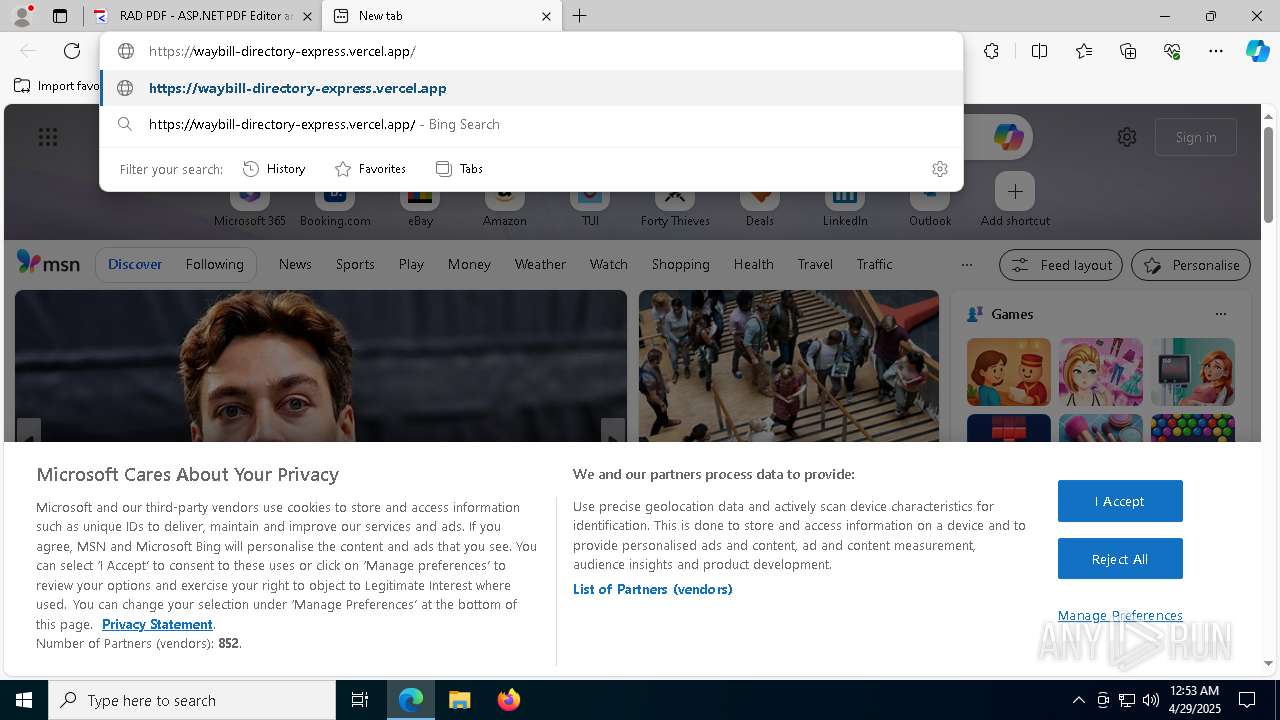Screen dimensions: 1280x720
Task: Open the Feed layout button
Action: pyautogui.click(x=1061, y=265)
